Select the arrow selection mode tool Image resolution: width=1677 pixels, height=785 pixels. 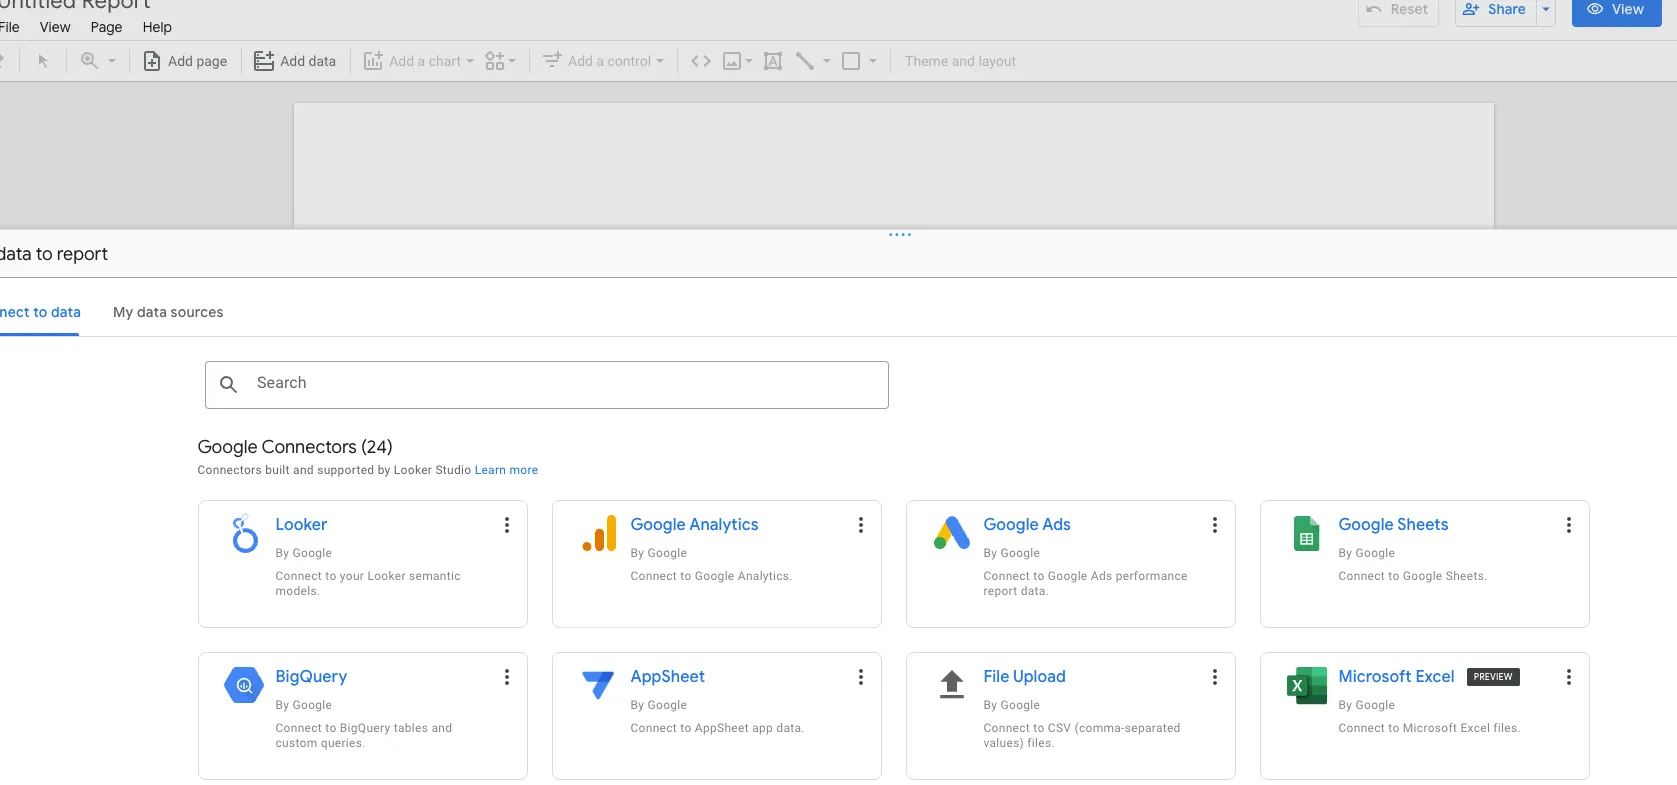[43, 61]
